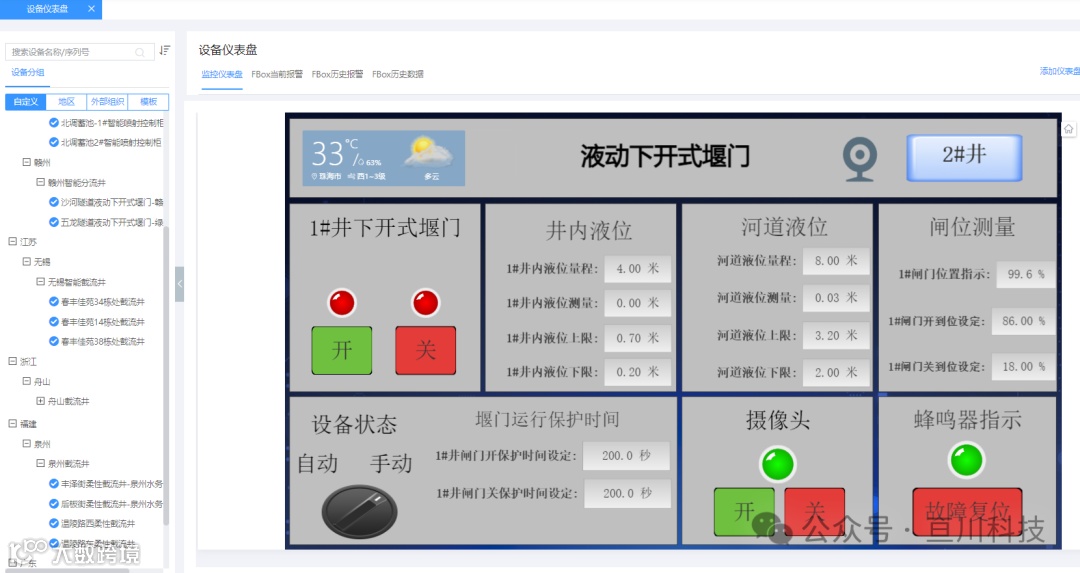Select the 设备分组 tab
1080x573 pixels.
click(28, 72)
